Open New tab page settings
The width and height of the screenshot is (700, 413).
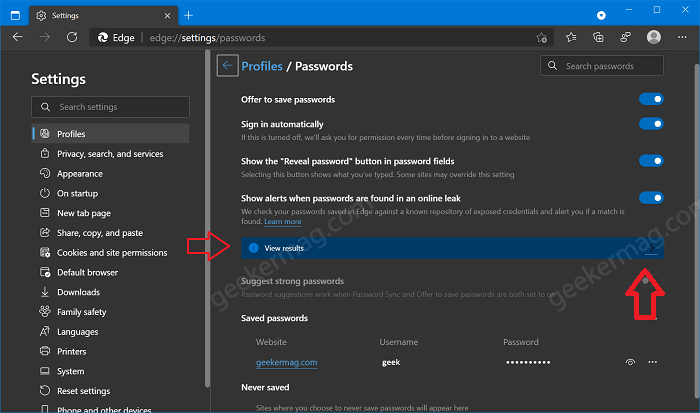tap(110, 213)
